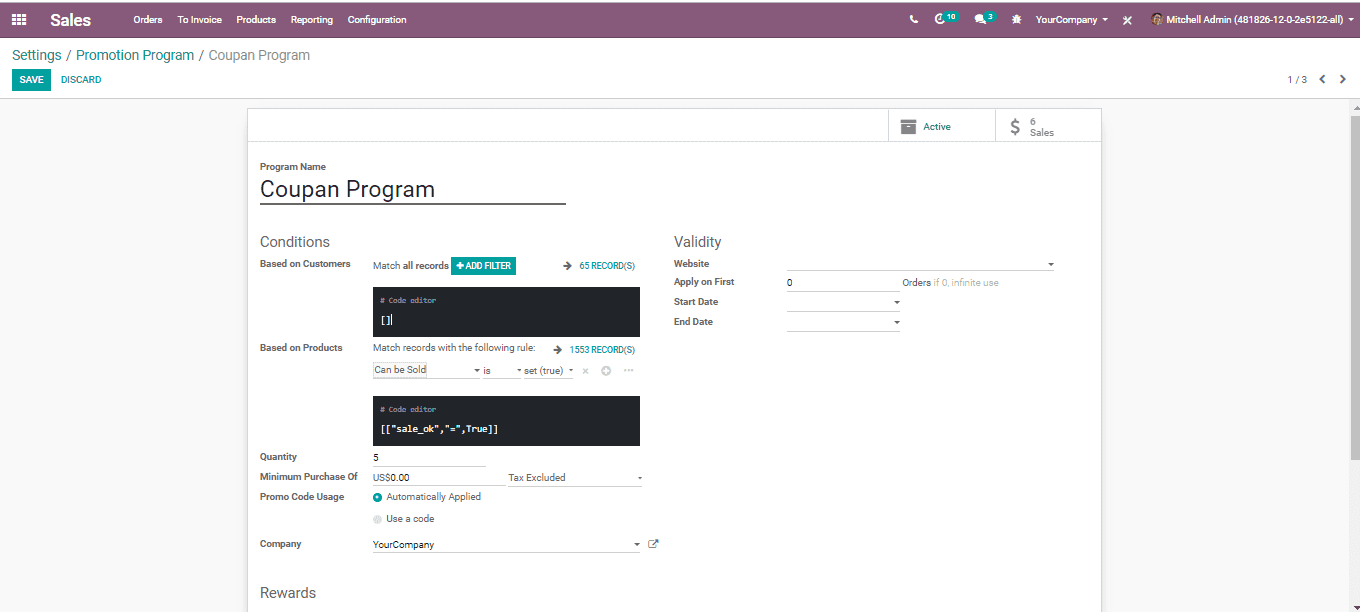Open the Reporting menu
Screen dimensions: 1360x612
point(312,19)
